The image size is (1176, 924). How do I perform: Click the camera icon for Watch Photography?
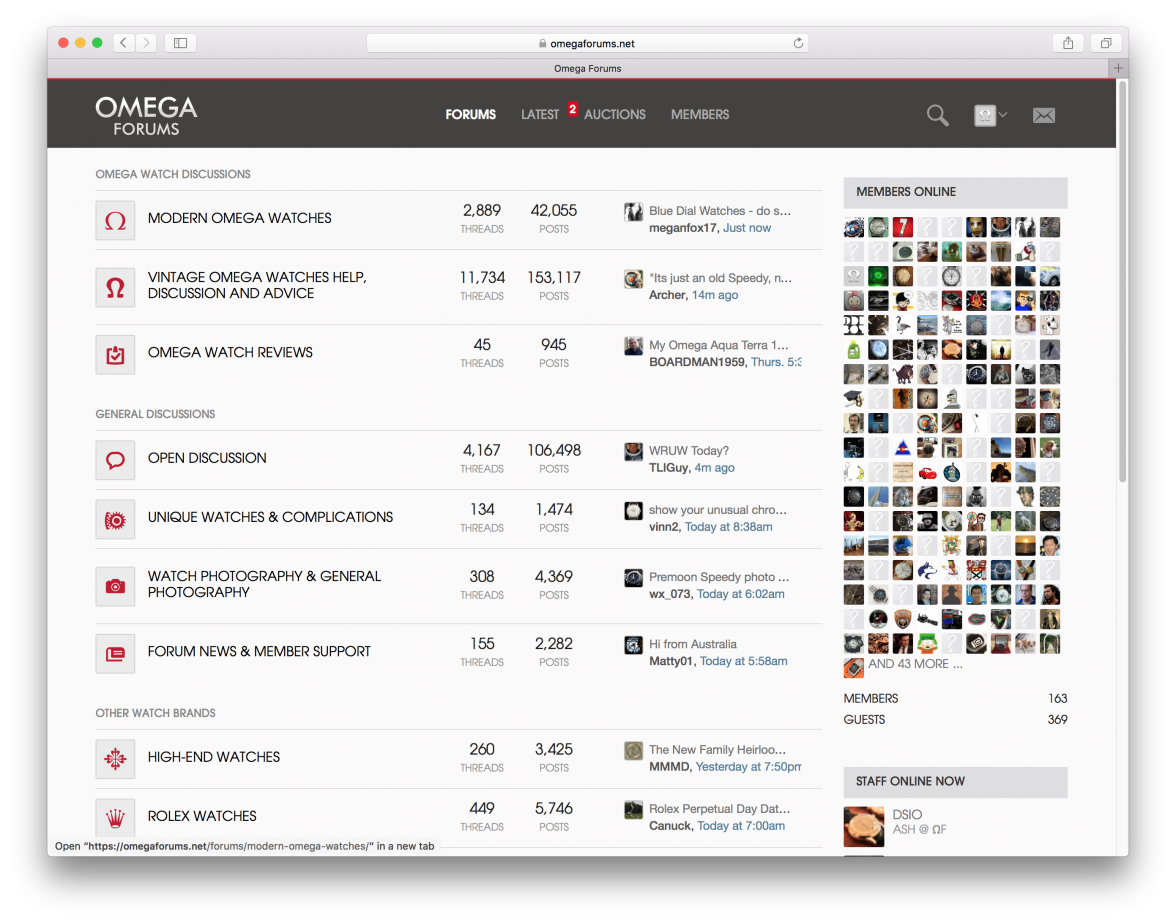[x=115, y=587]
